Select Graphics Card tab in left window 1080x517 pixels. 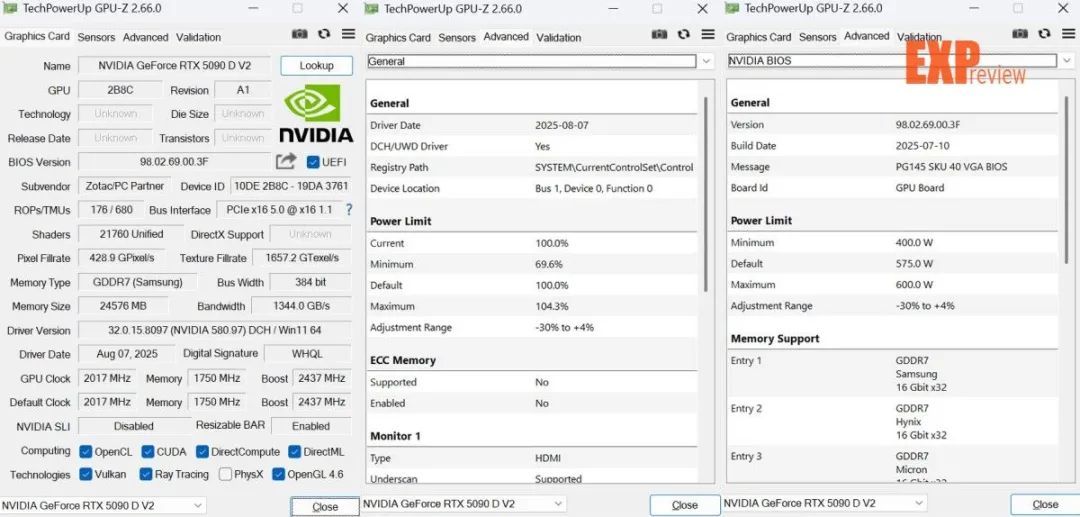pos(37,36)
